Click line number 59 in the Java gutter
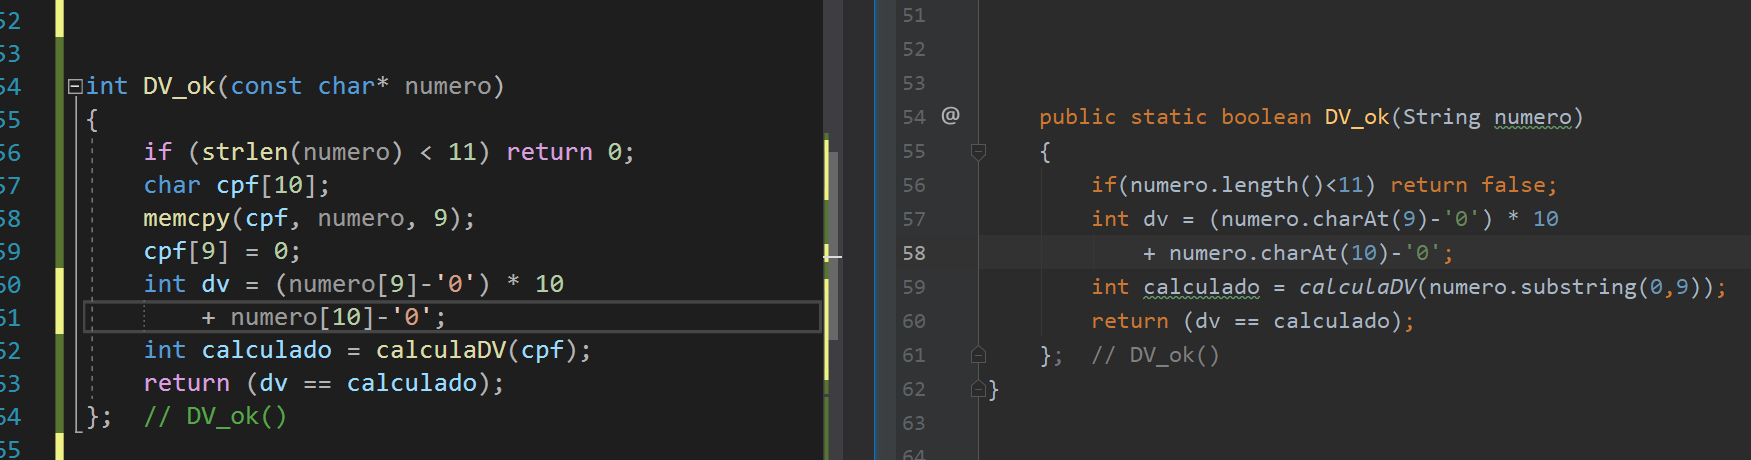1751x460 pixels. (913, 287)
